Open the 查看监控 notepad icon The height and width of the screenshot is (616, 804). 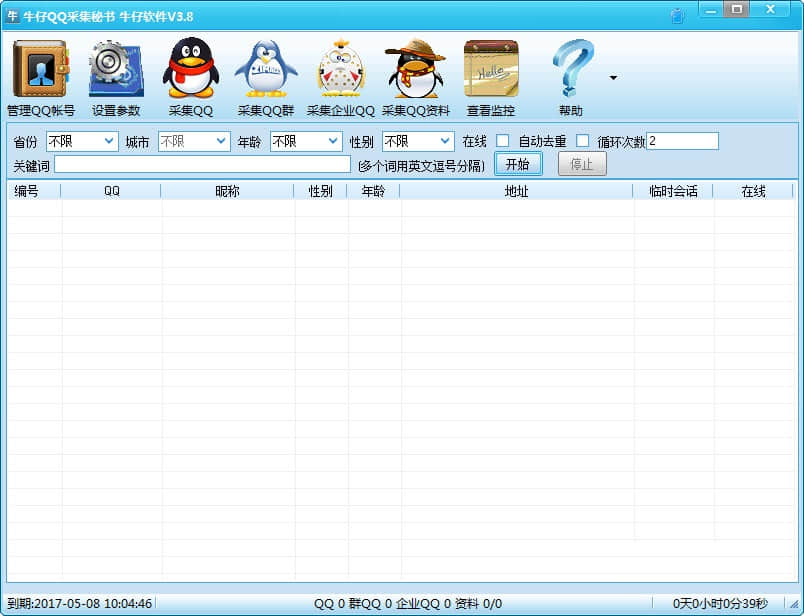pyautogui.click(x=491, y=69)
